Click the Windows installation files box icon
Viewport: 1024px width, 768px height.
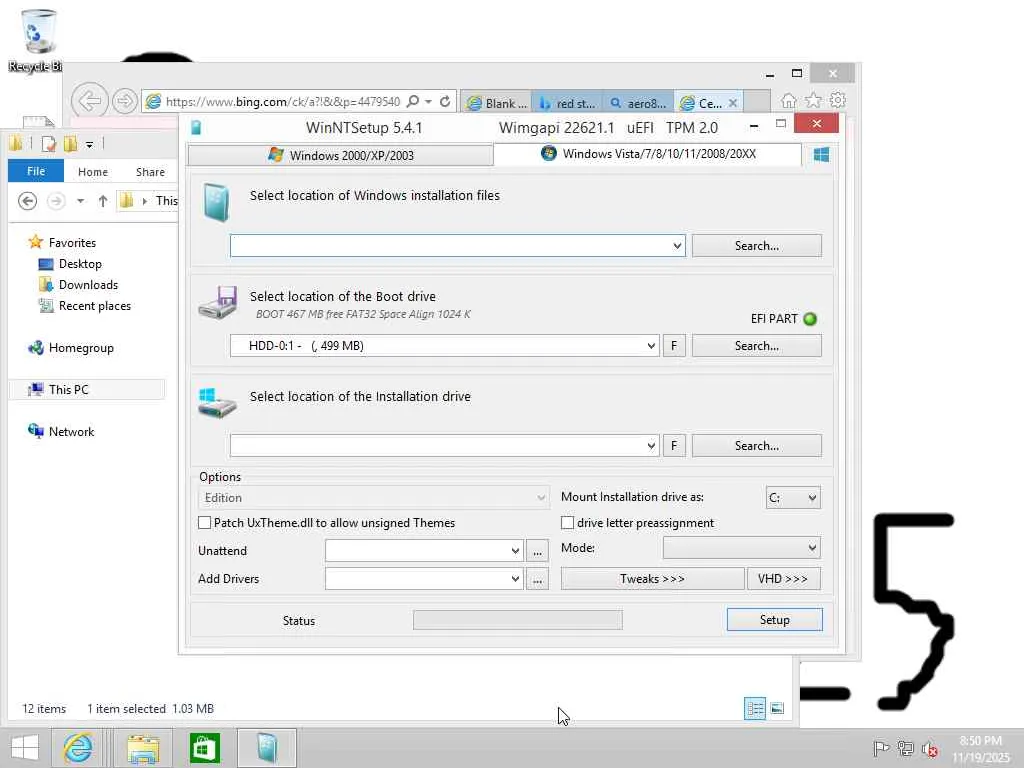(x=216, y=202)
